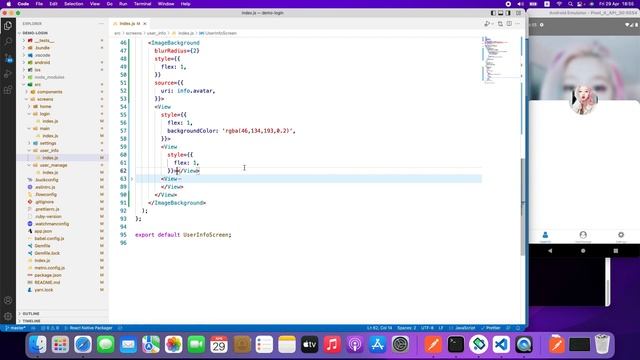
Task: Open Visual Studio Code from the Dock
Action: click(x=501, y=345)
